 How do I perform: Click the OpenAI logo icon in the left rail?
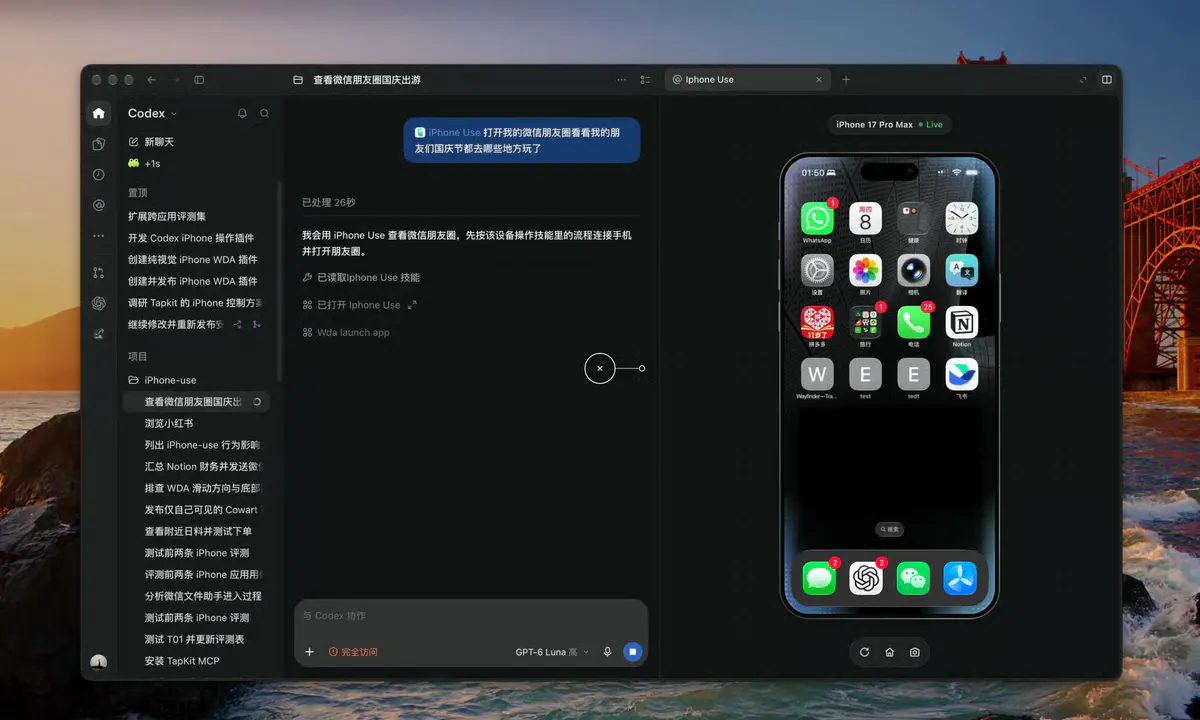click(x=98, y=303)
